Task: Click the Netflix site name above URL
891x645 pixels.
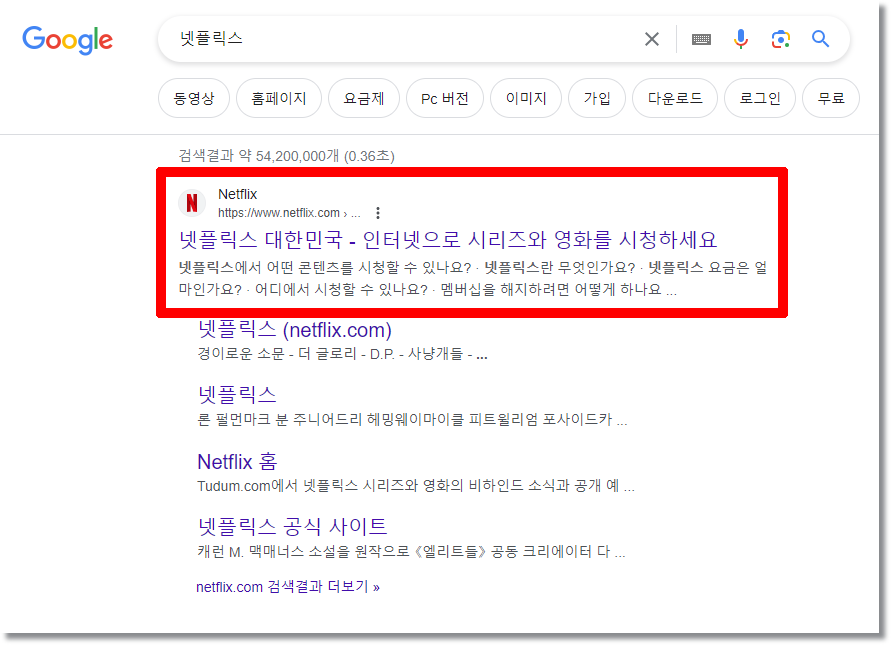Action: click(238, 194)
